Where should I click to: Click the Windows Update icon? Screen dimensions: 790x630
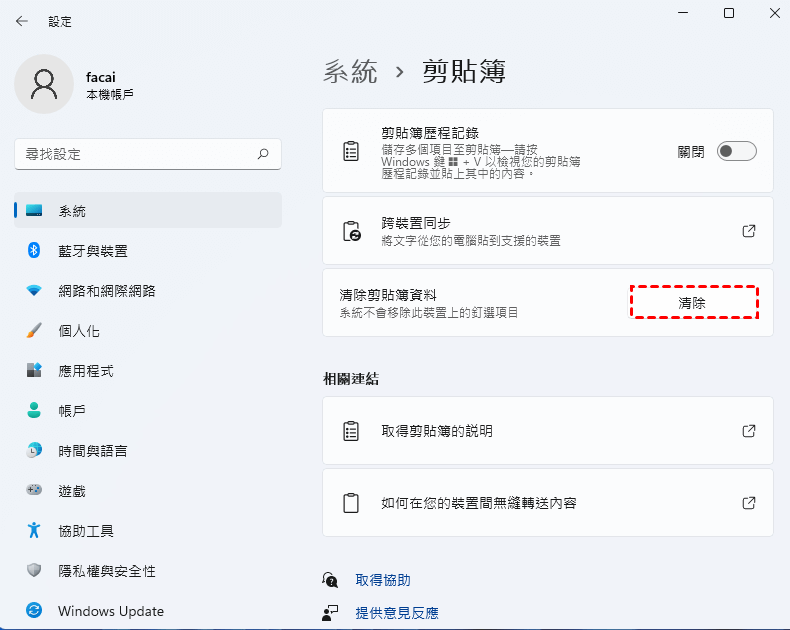point(34,611)
